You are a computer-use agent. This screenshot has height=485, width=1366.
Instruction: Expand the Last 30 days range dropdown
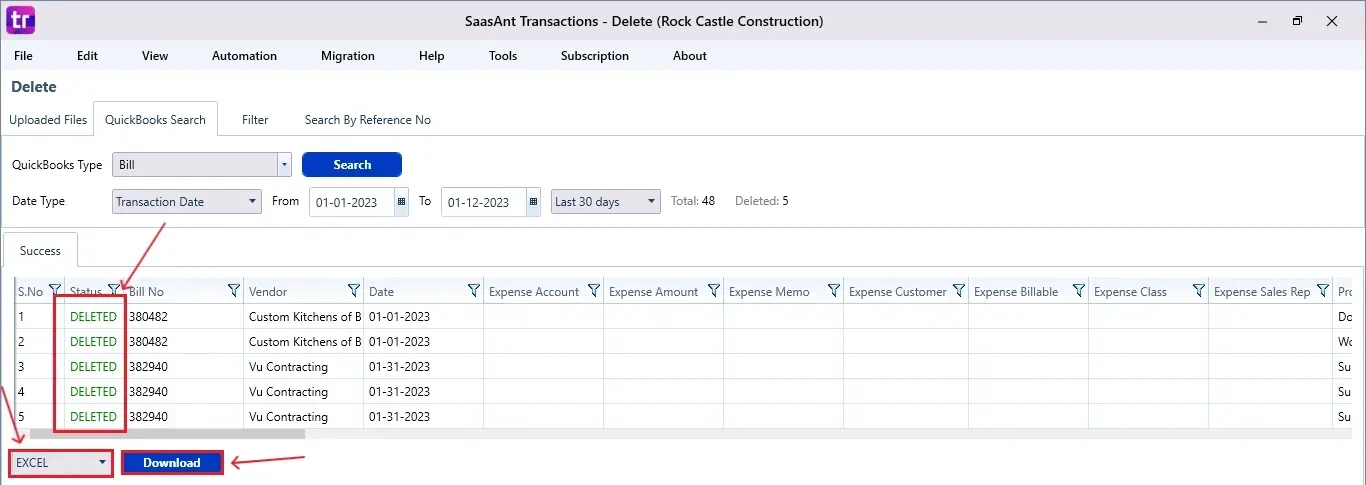652,202
